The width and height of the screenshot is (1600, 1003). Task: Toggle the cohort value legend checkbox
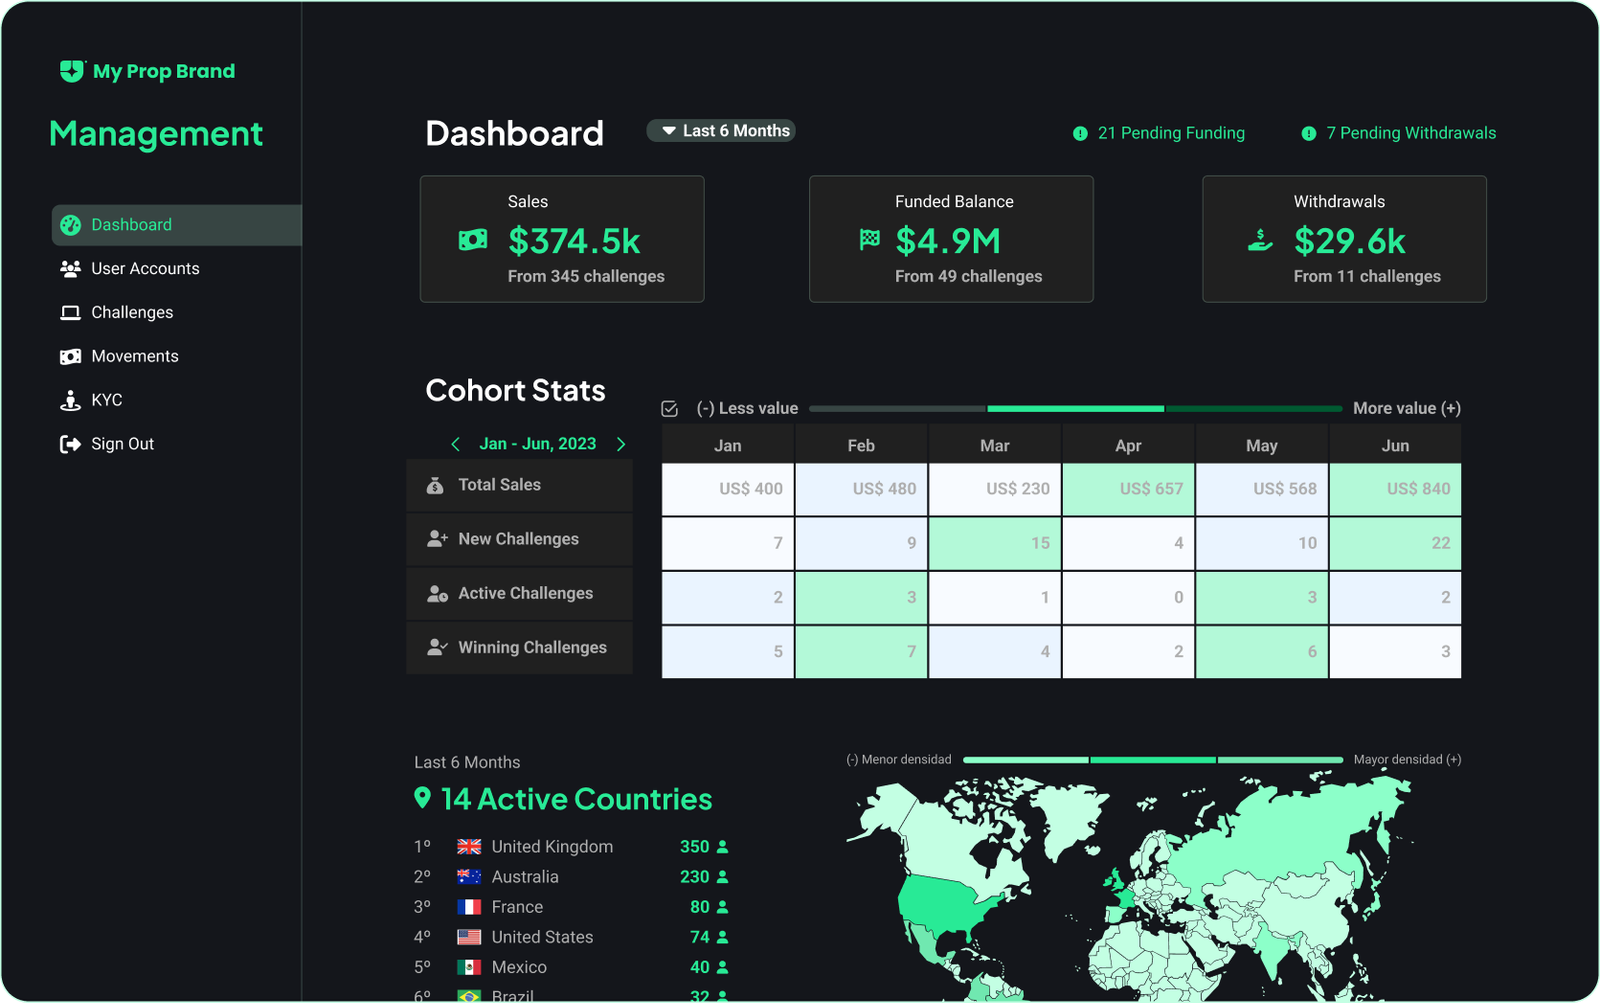pyautogui.click(x=670, y=409)
